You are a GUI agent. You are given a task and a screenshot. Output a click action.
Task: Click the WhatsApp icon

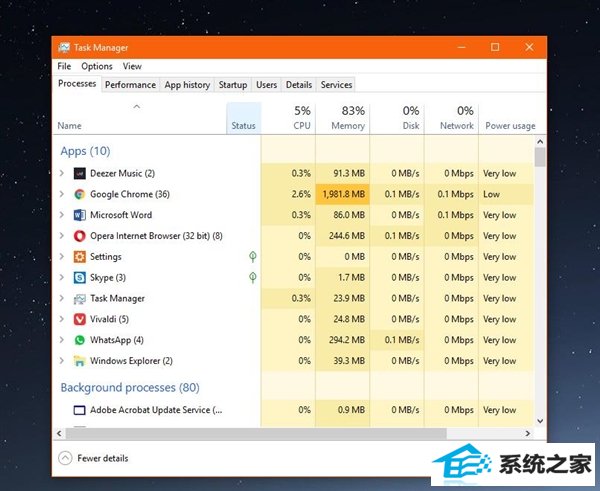pos(79,340)
